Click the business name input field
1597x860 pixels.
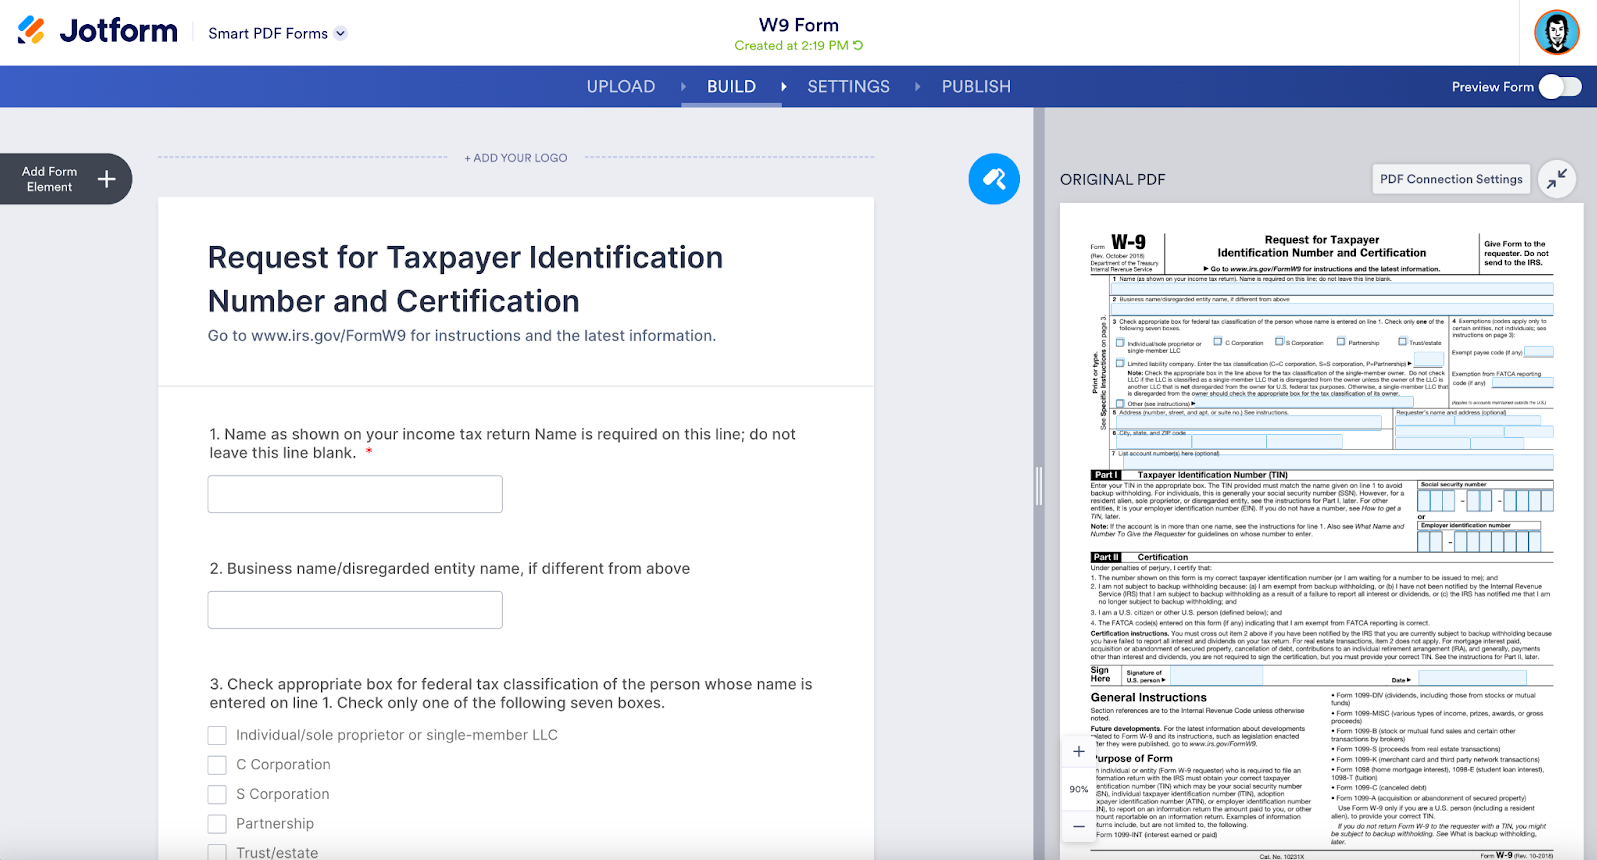click(x=355, y=610)
